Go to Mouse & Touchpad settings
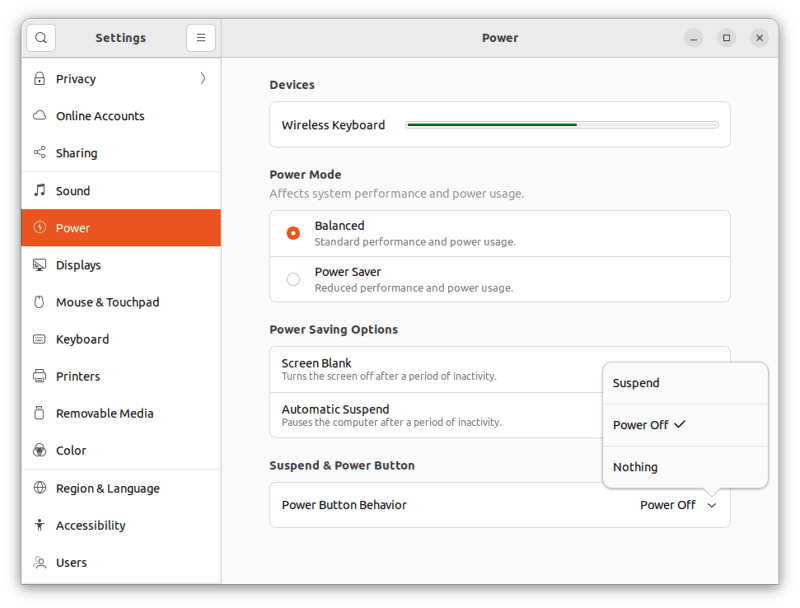This screenshot has width=800, height=608. pyautogui.click(x=121, y=302)
